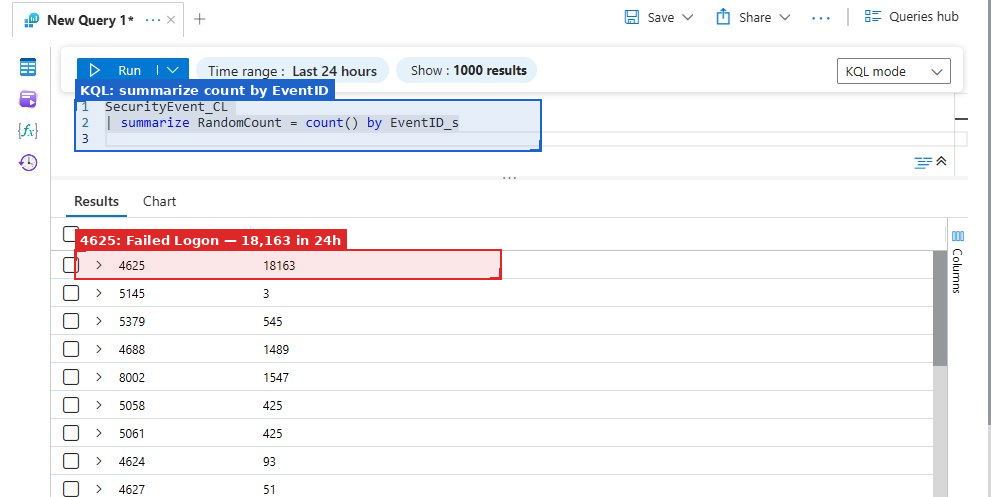Tick the checkbox for row 5379
991x497 pixels.
click(x=71, y=321)
